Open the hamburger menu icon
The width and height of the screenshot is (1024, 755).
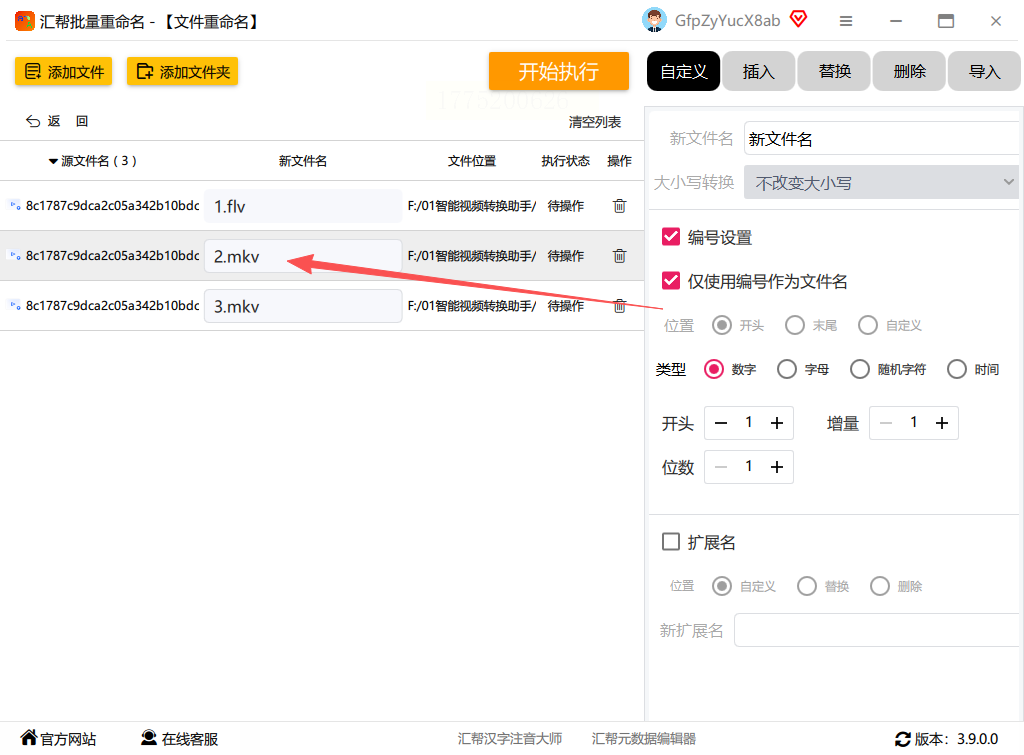846,22
